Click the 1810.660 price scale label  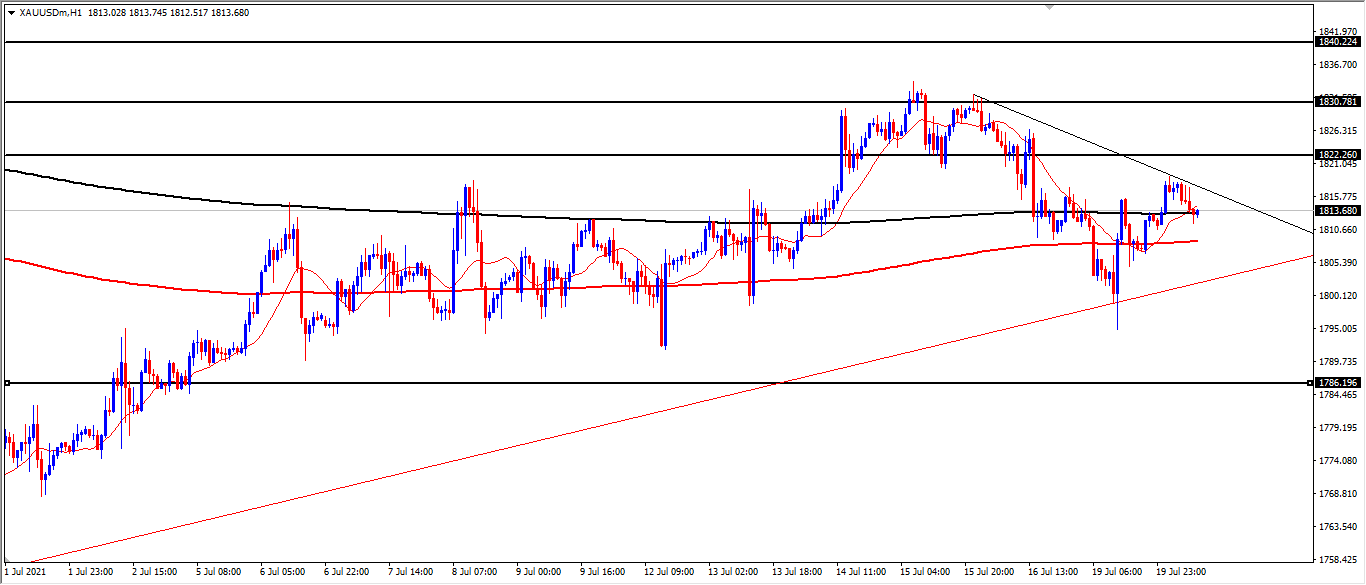[x=1339, y=230]
